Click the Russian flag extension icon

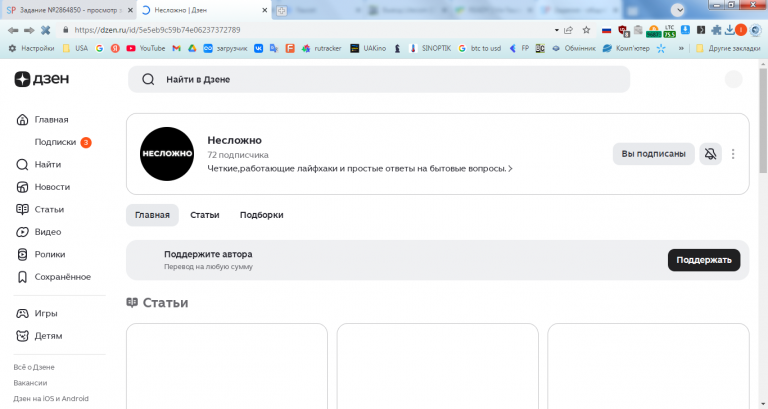pyautogui.click(x=606, y=30)
